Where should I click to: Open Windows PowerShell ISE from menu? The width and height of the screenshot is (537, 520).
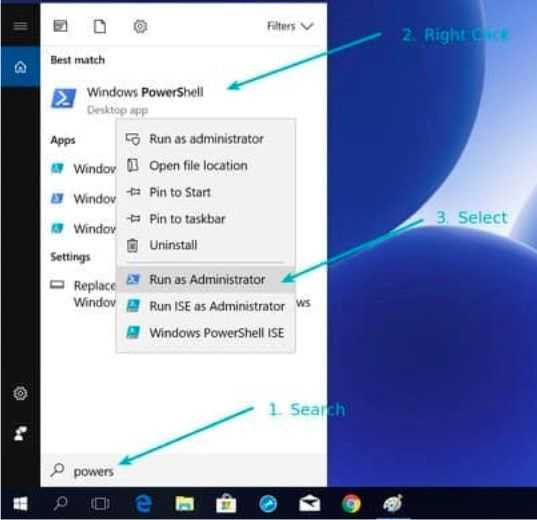tap(205, 333)
